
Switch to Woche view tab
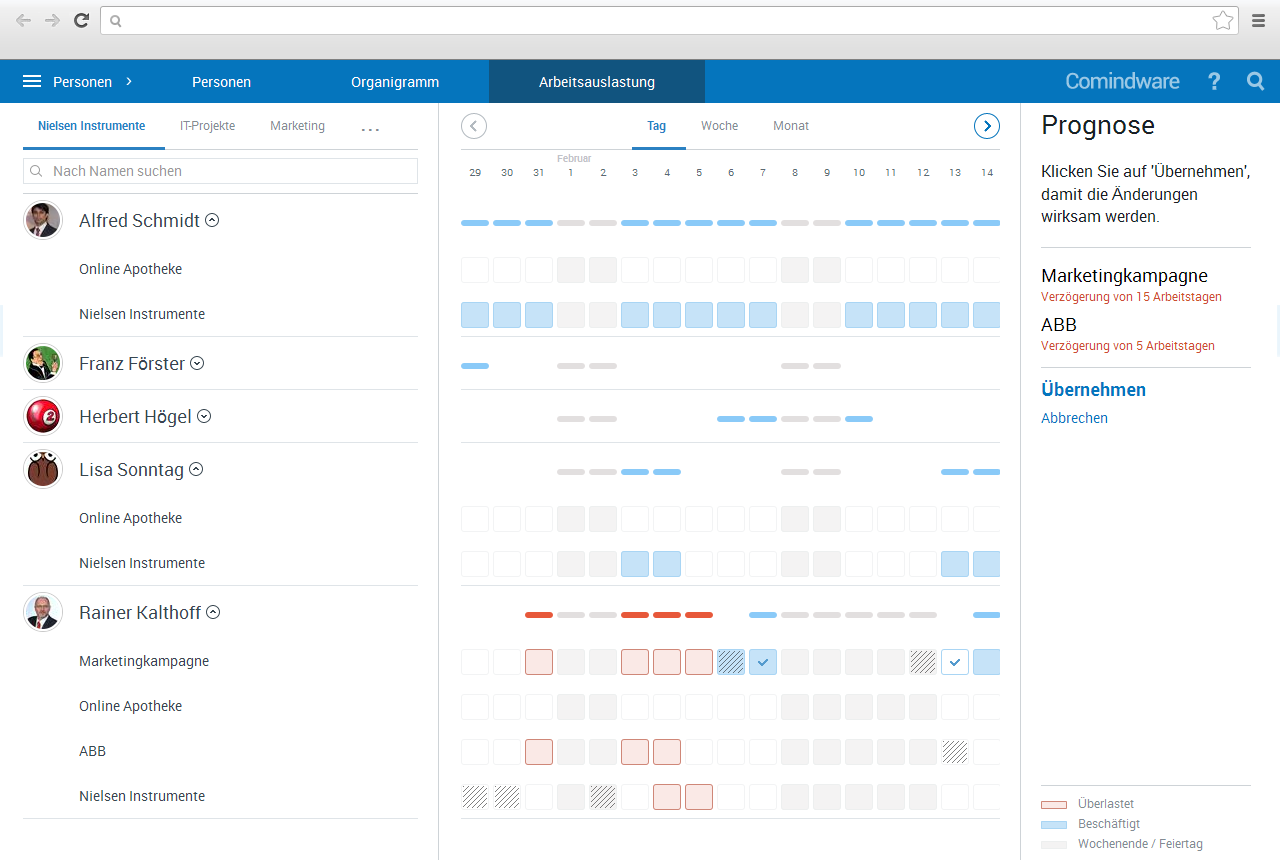click(x=719, y=126)
